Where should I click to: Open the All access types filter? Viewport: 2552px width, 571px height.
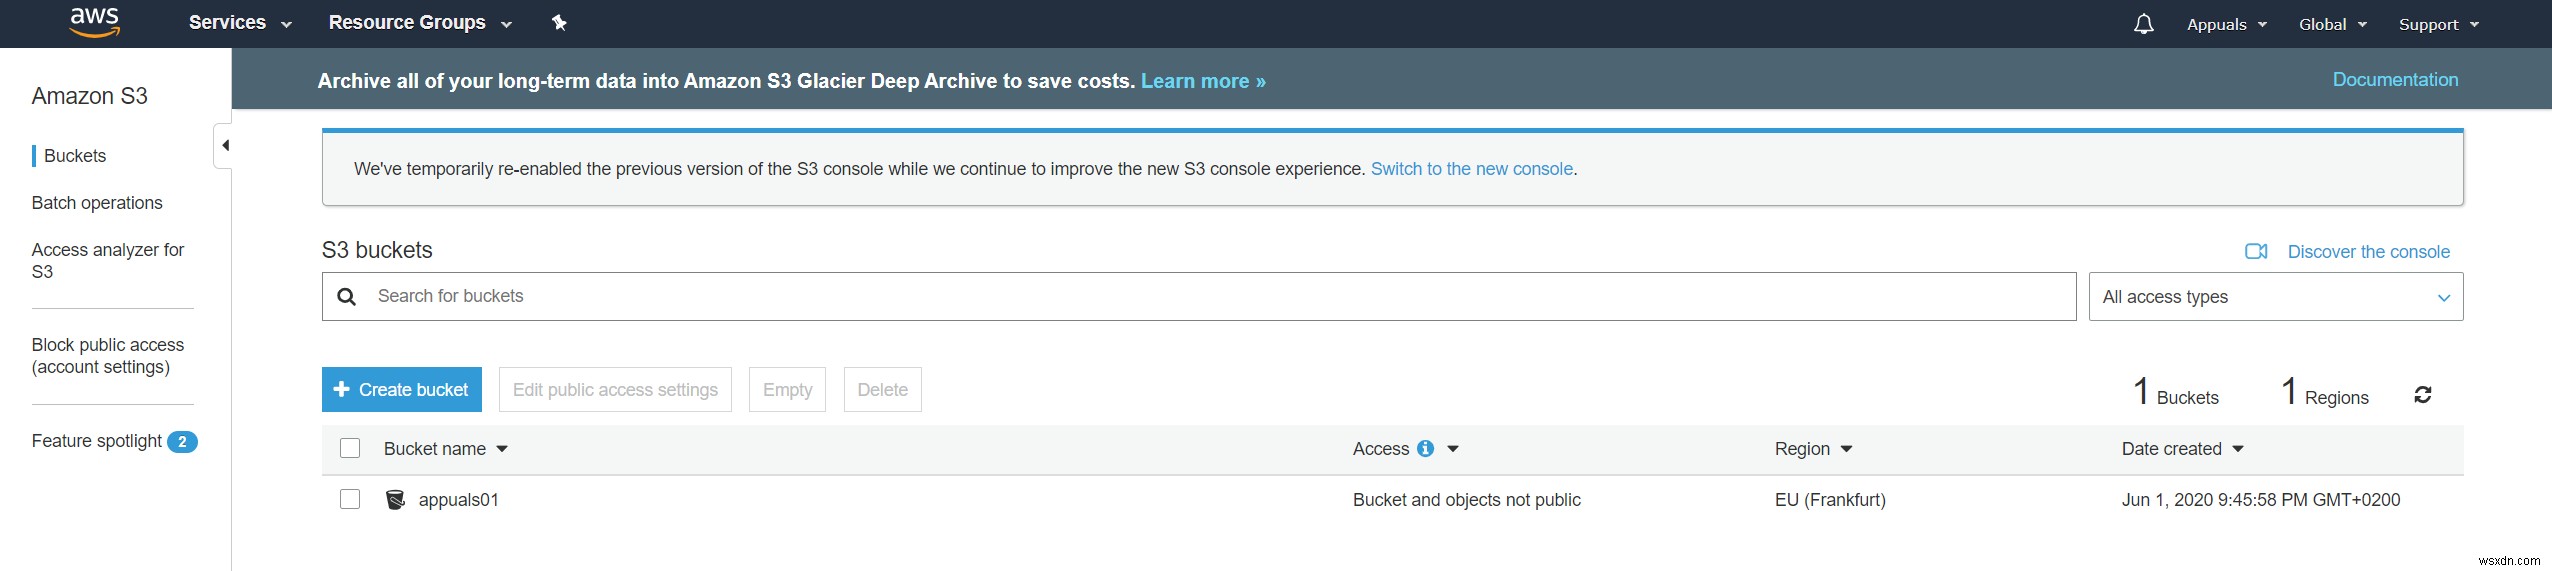2275,297
